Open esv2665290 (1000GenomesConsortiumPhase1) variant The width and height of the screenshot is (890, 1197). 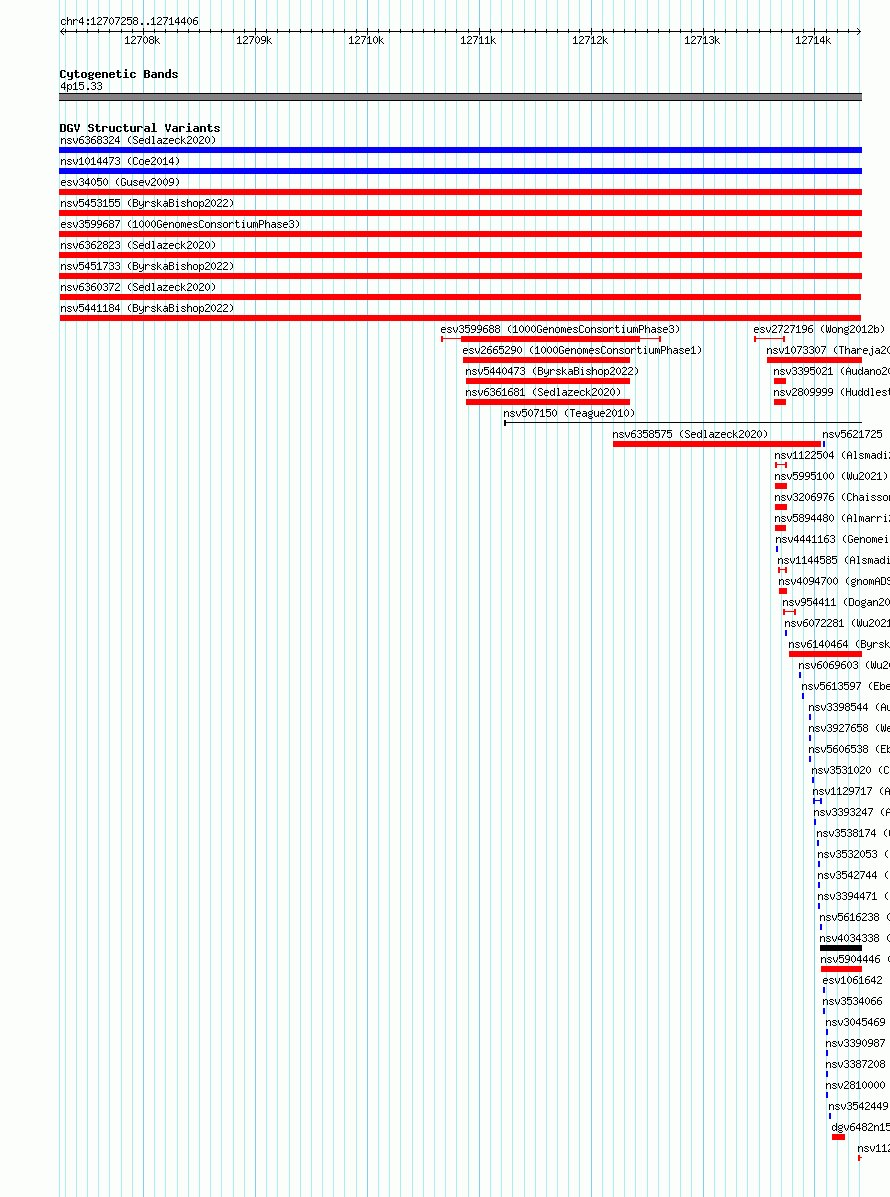click(582, 350)
